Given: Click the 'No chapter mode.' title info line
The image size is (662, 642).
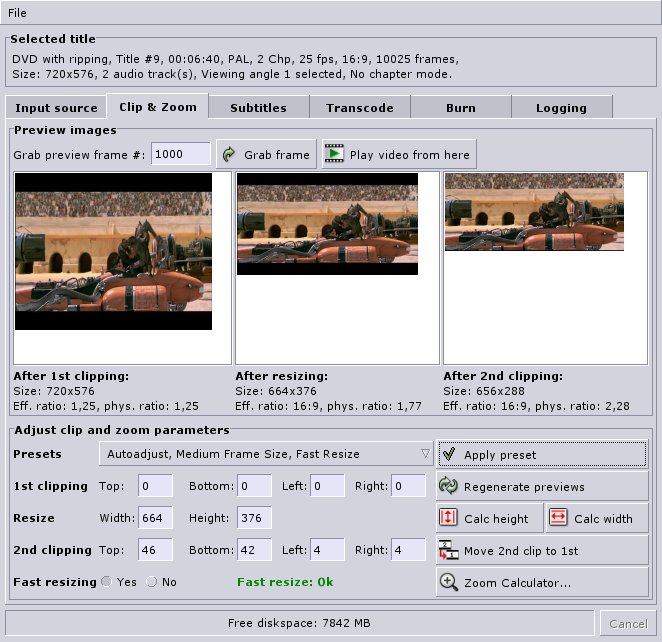Looking at the screenshot, I should (x=401, y=74).
